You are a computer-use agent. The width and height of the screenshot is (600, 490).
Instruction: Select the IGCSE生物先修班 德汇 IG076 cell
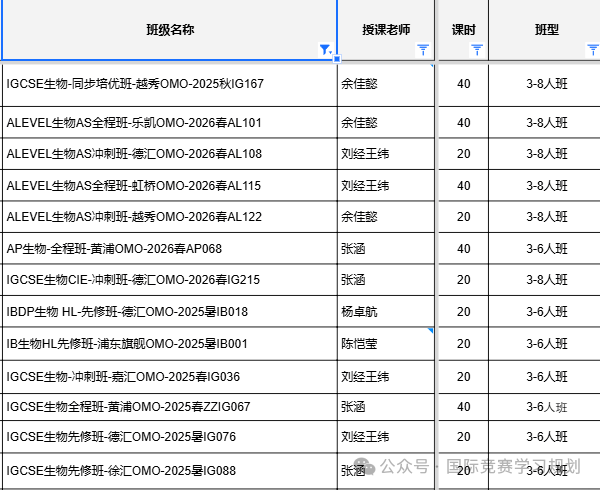[169, 436]
